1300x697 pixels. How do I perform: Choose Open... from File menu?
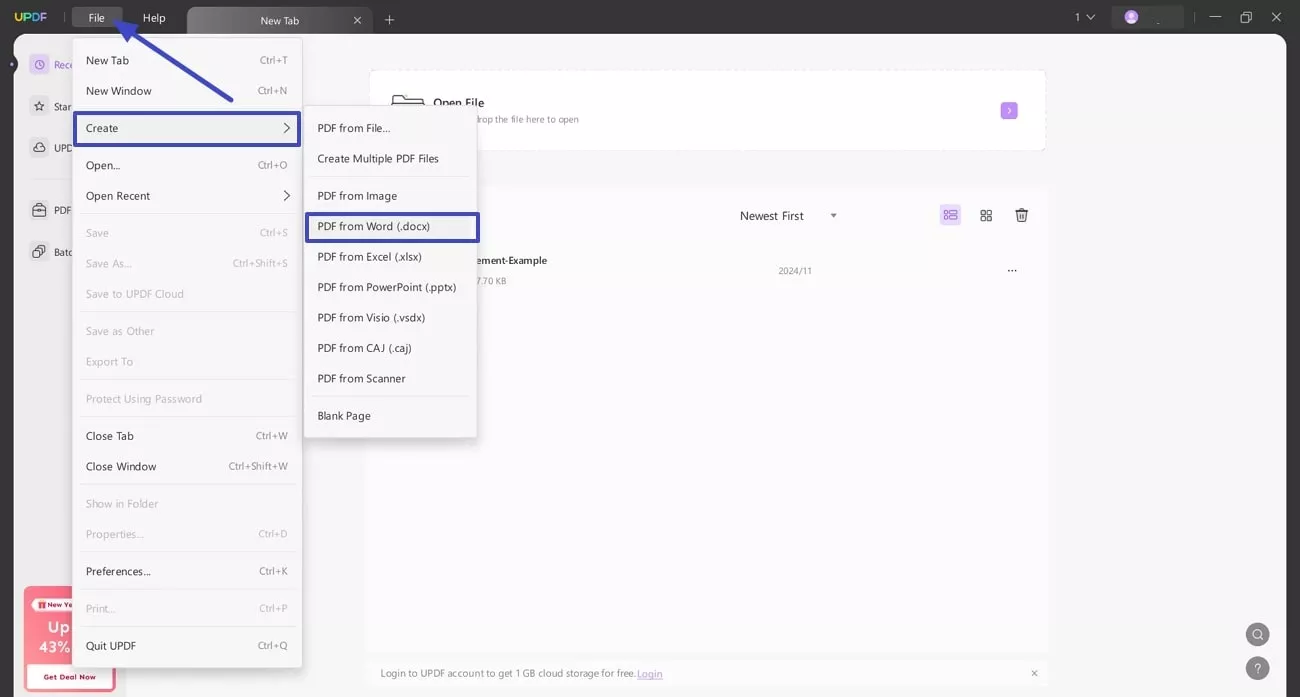[x=187, y=165]
